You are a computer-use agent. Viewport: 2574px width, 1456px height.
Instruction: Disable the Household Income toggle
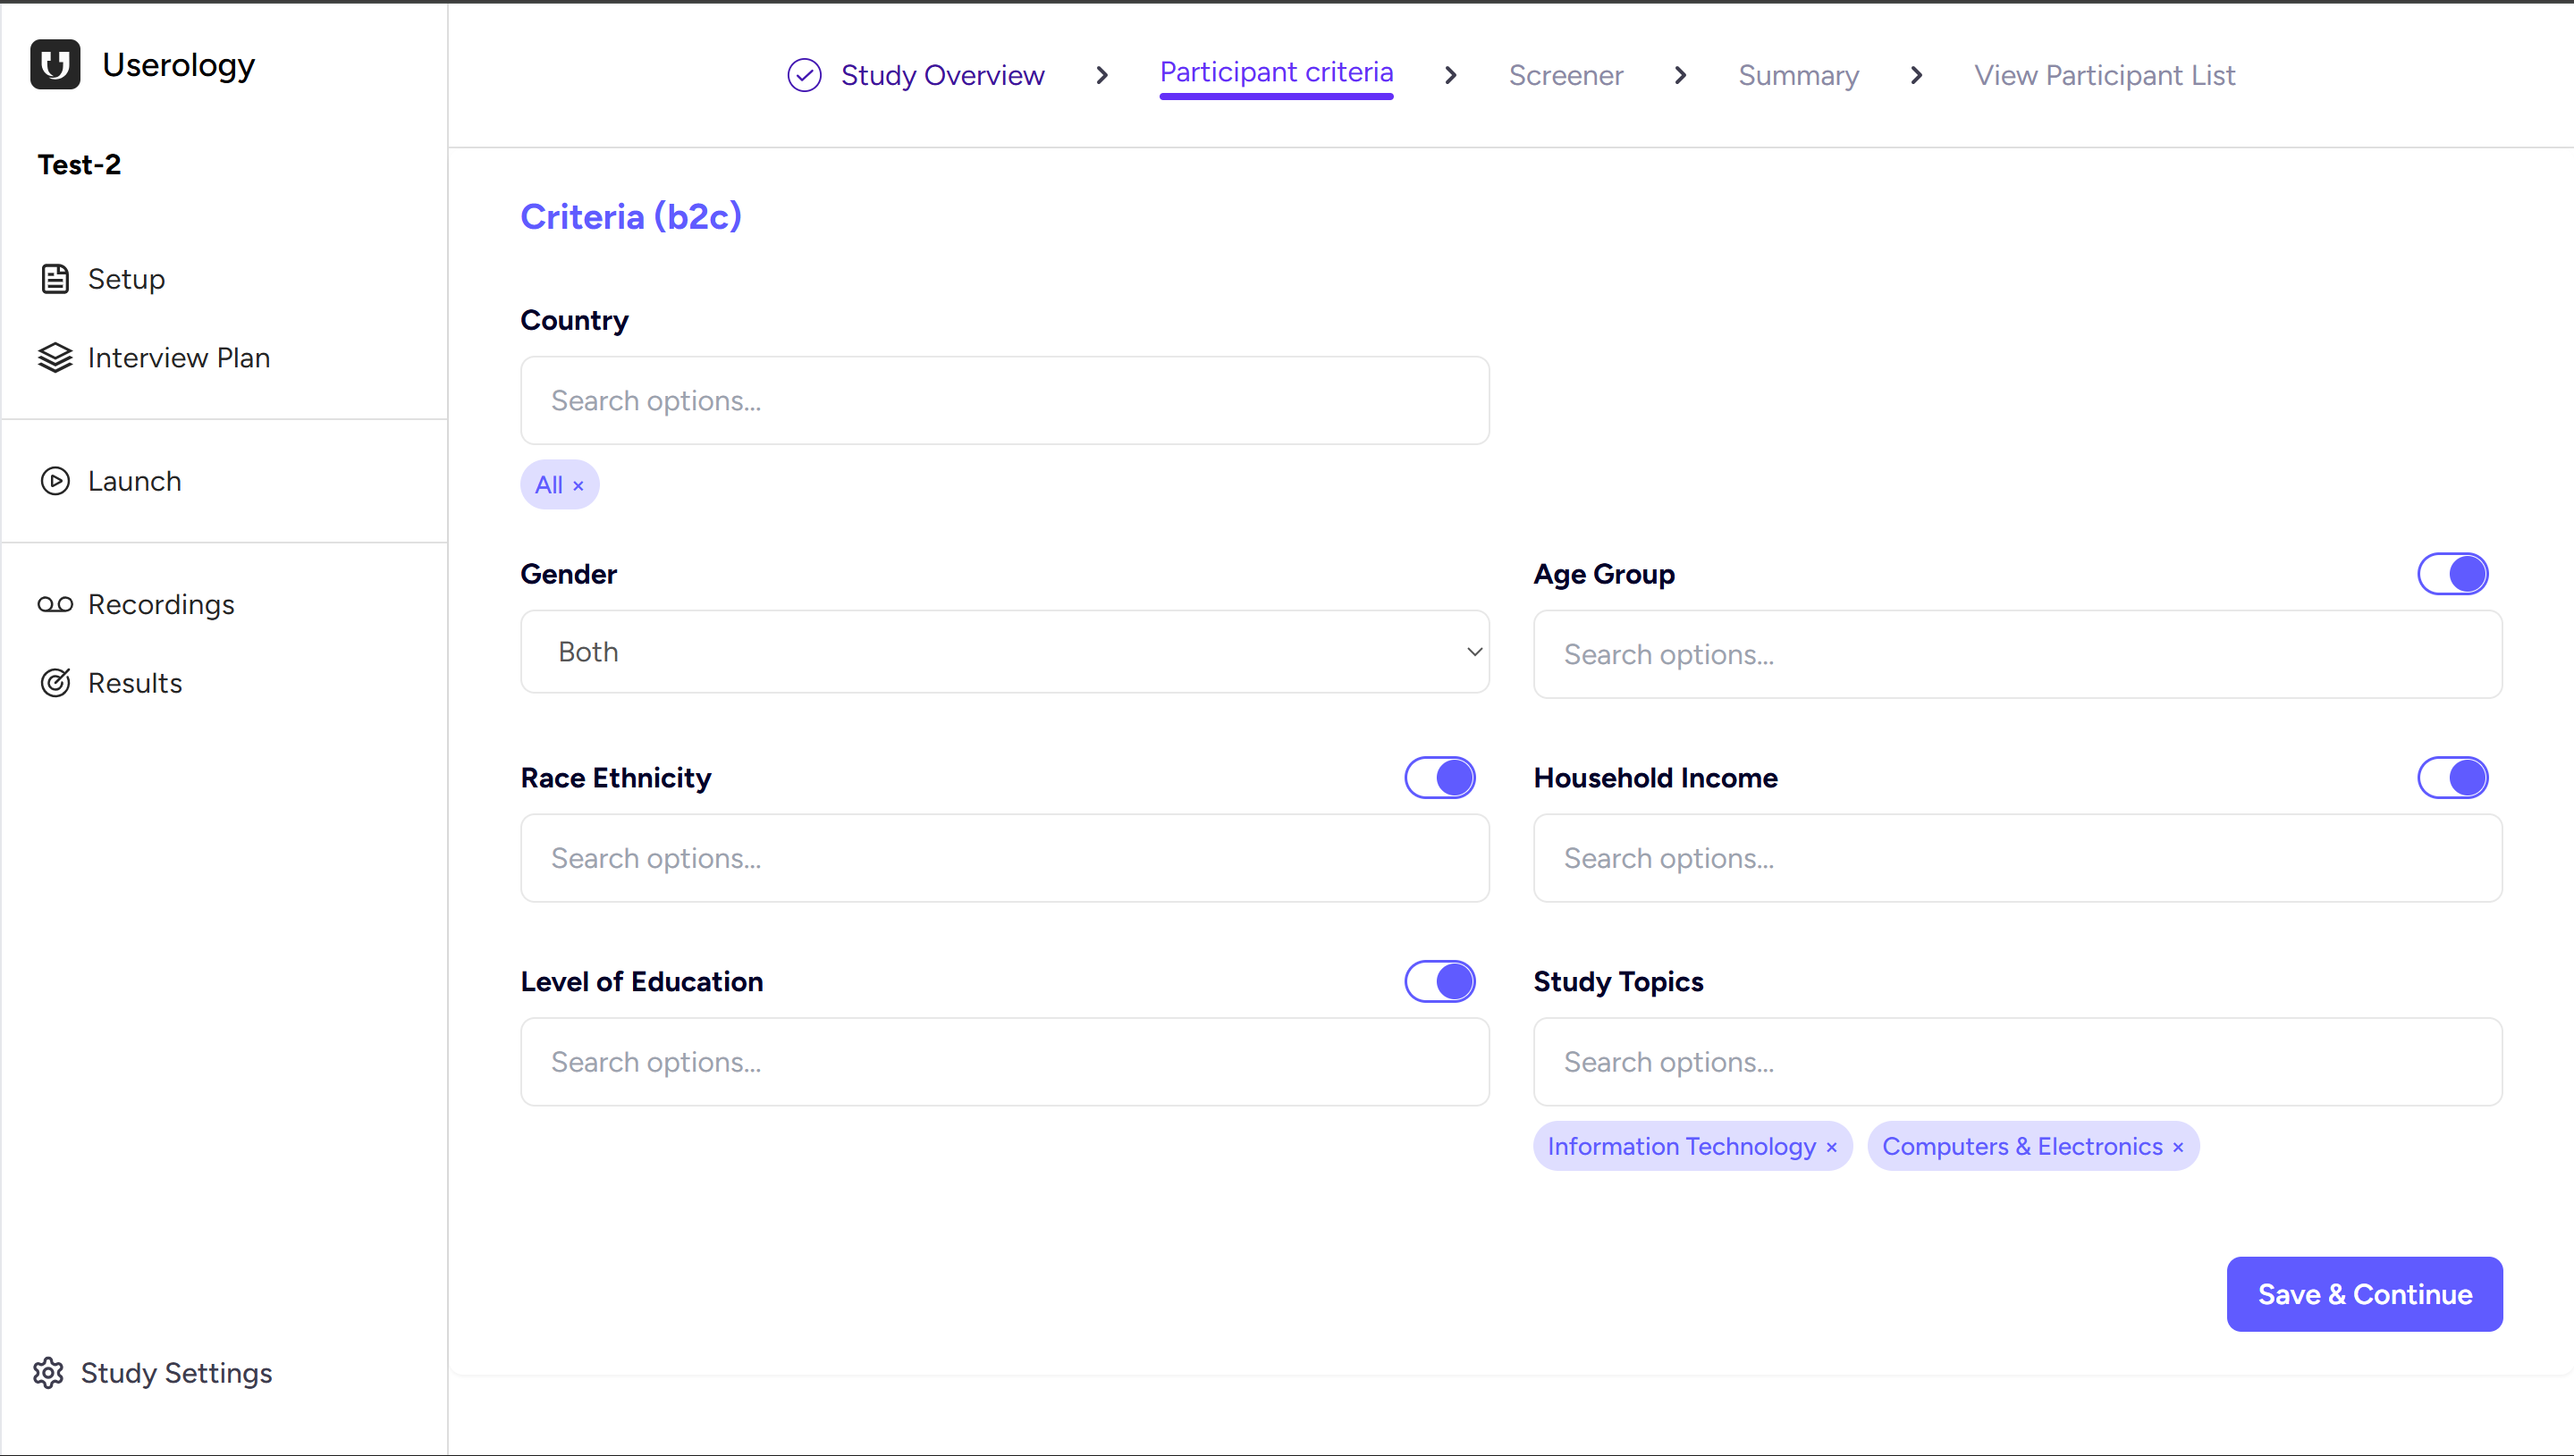click(2452, 777)
